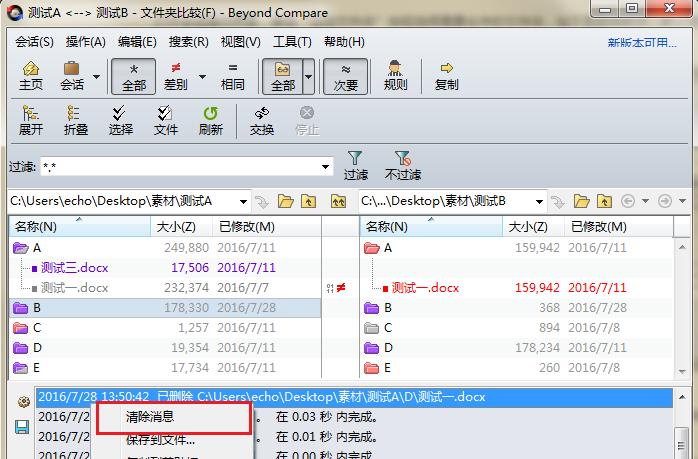Sort left pane by Name (名称(N)) header
Screen dimensions: 698x459
pyautogui.click(x=80, y=227)
